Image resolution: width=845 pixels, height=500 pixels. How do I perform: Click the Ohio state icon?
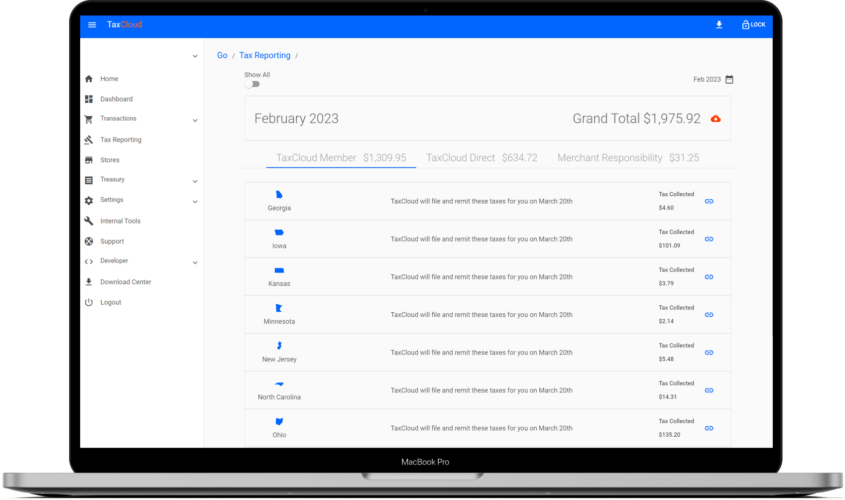pyautogui.click(x=279, y=422)
